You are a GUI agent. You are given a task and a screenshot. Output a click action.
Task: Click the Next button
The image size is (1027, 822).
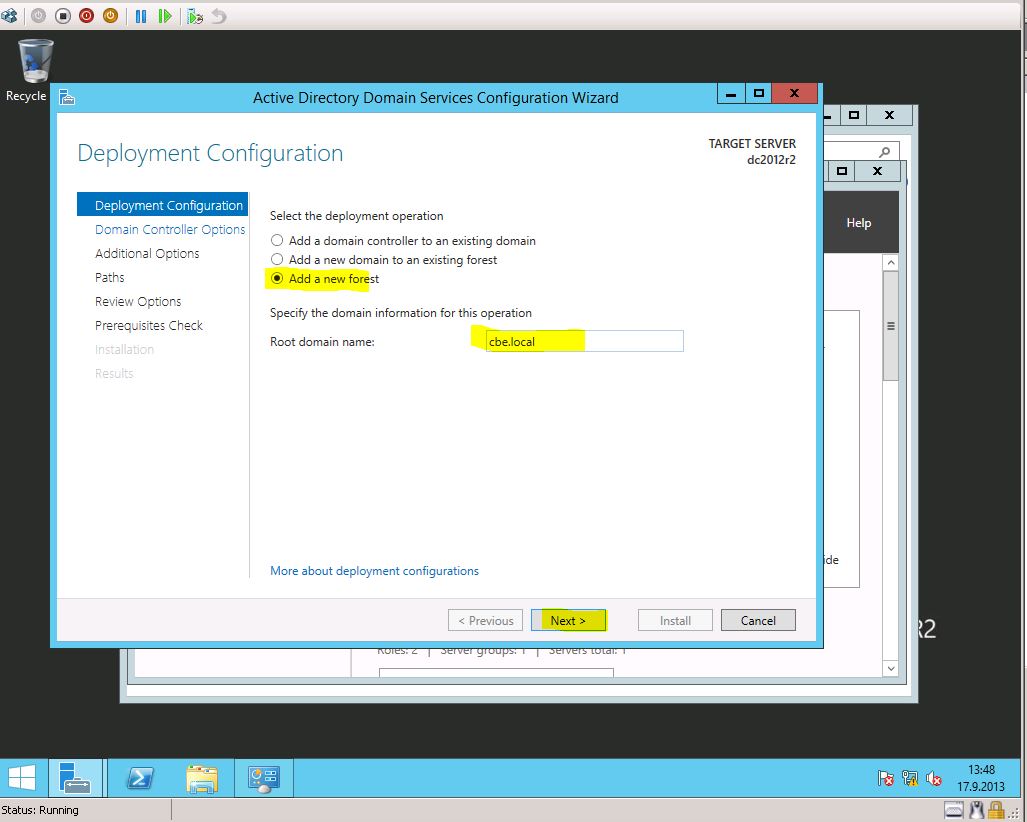(568, 620)
